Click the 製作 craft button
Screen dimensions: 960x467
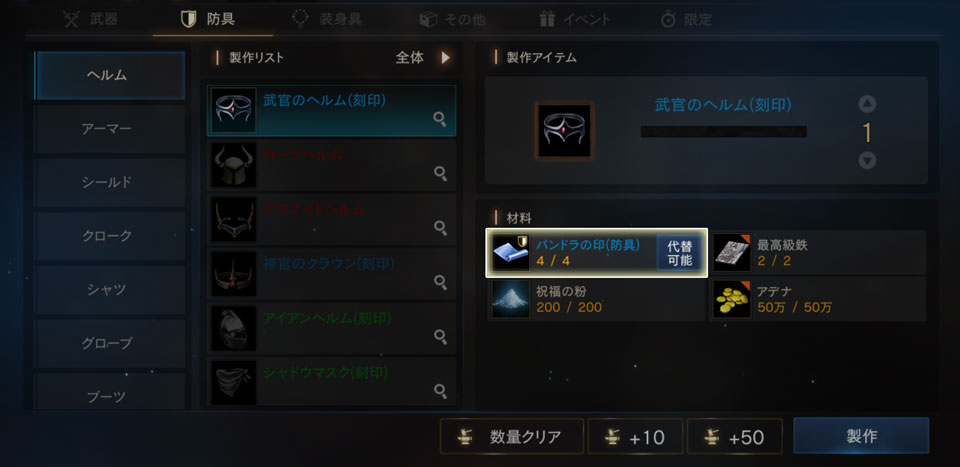(861, 436)
